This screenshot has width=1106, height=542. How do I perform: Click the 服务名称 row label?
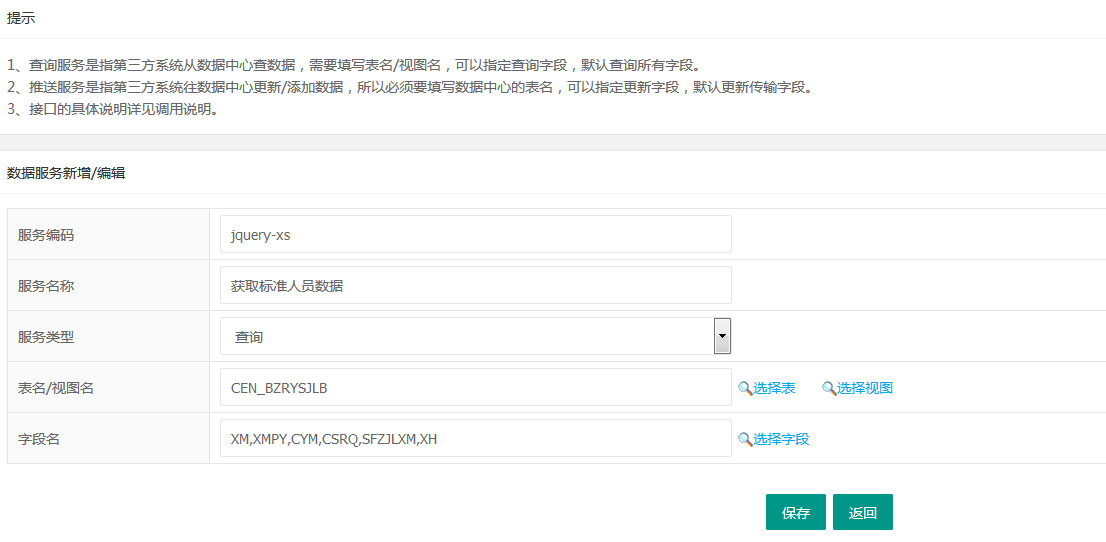tap(46, 286)
